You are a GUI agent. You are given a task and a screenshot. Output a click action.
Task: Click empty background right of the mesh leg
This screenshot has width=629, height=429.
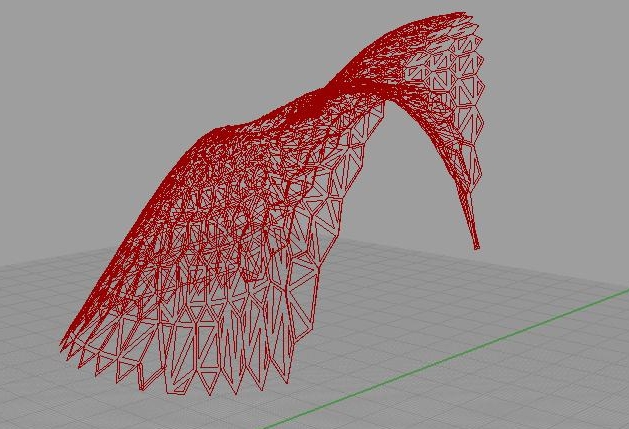(x=560, y=200)
